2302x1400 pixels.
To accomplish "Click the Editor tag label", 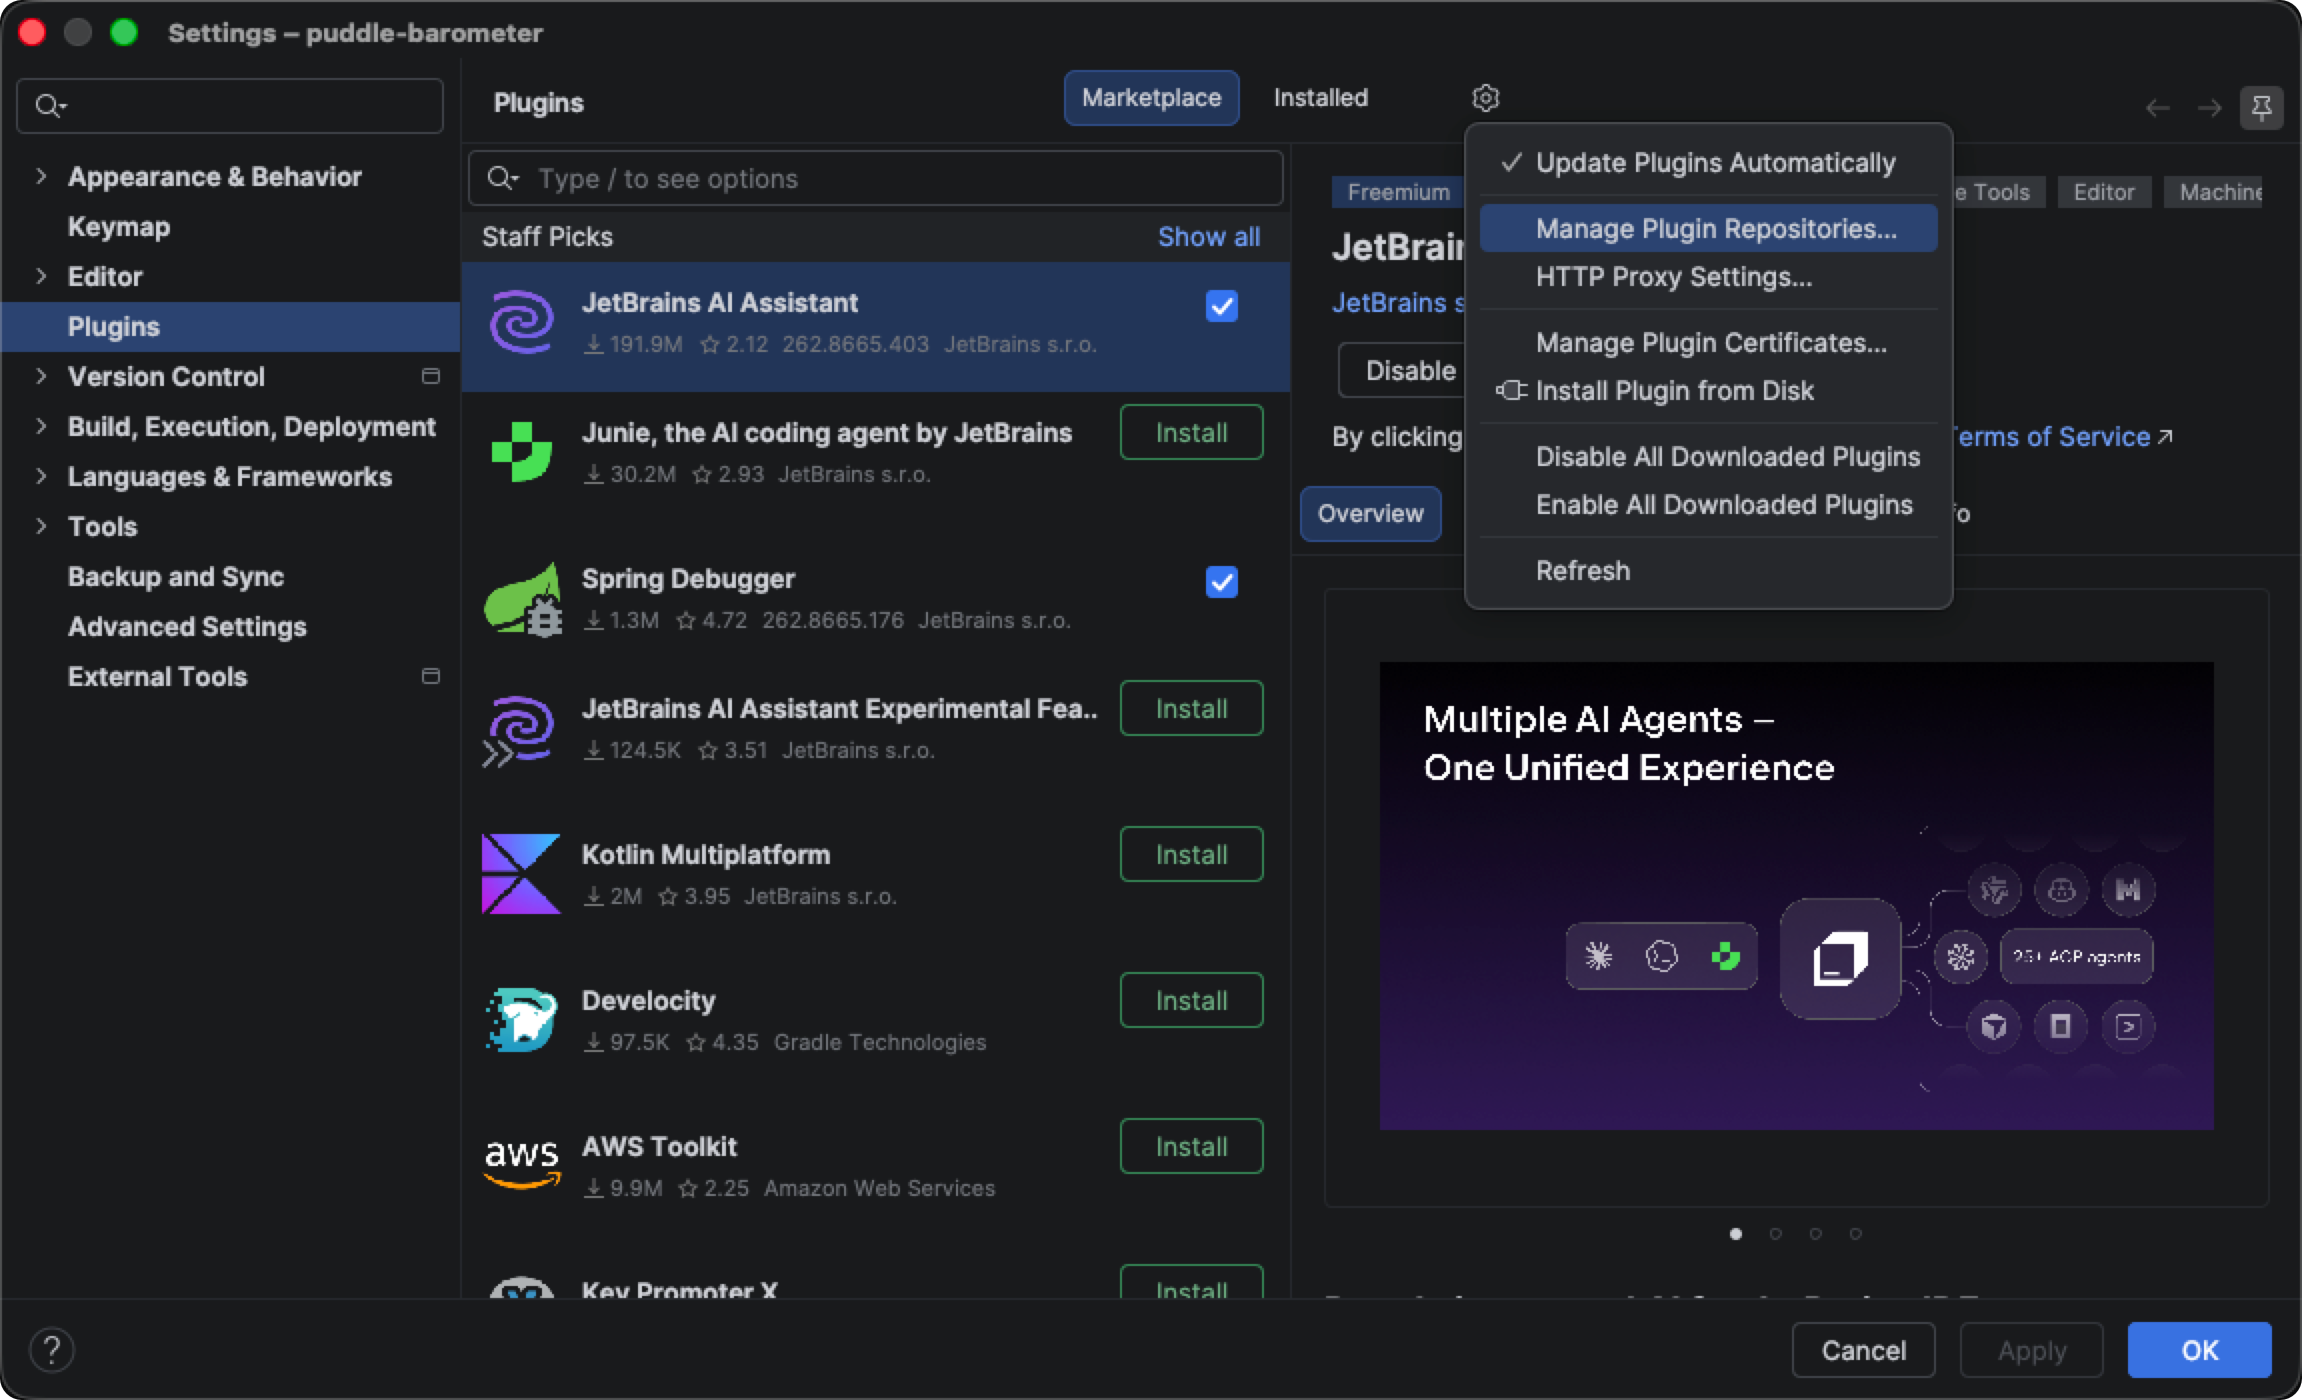I will coord(2103,192).
